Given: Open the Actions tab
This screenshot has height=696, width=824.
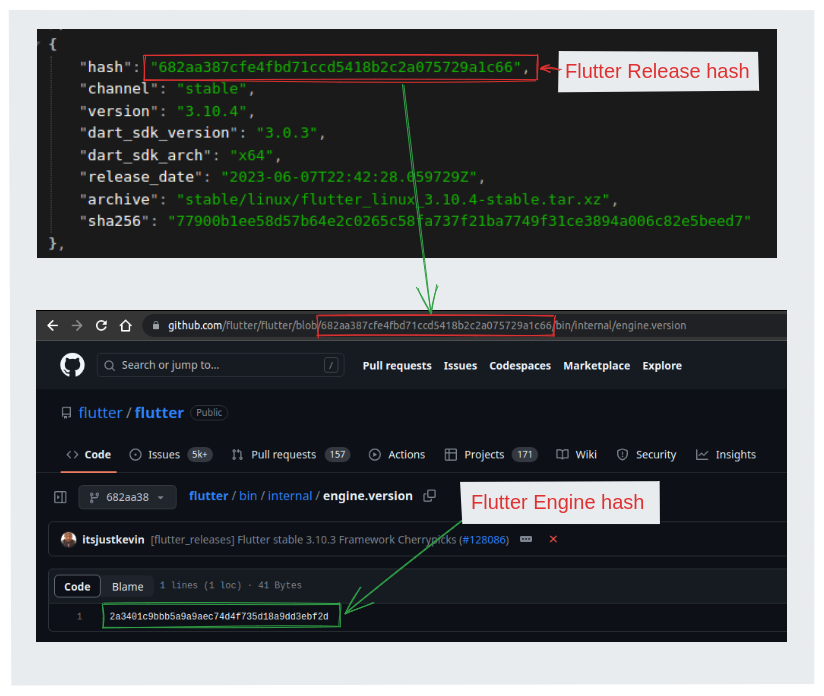Looking at the screenshot, I should pos(397,455).
